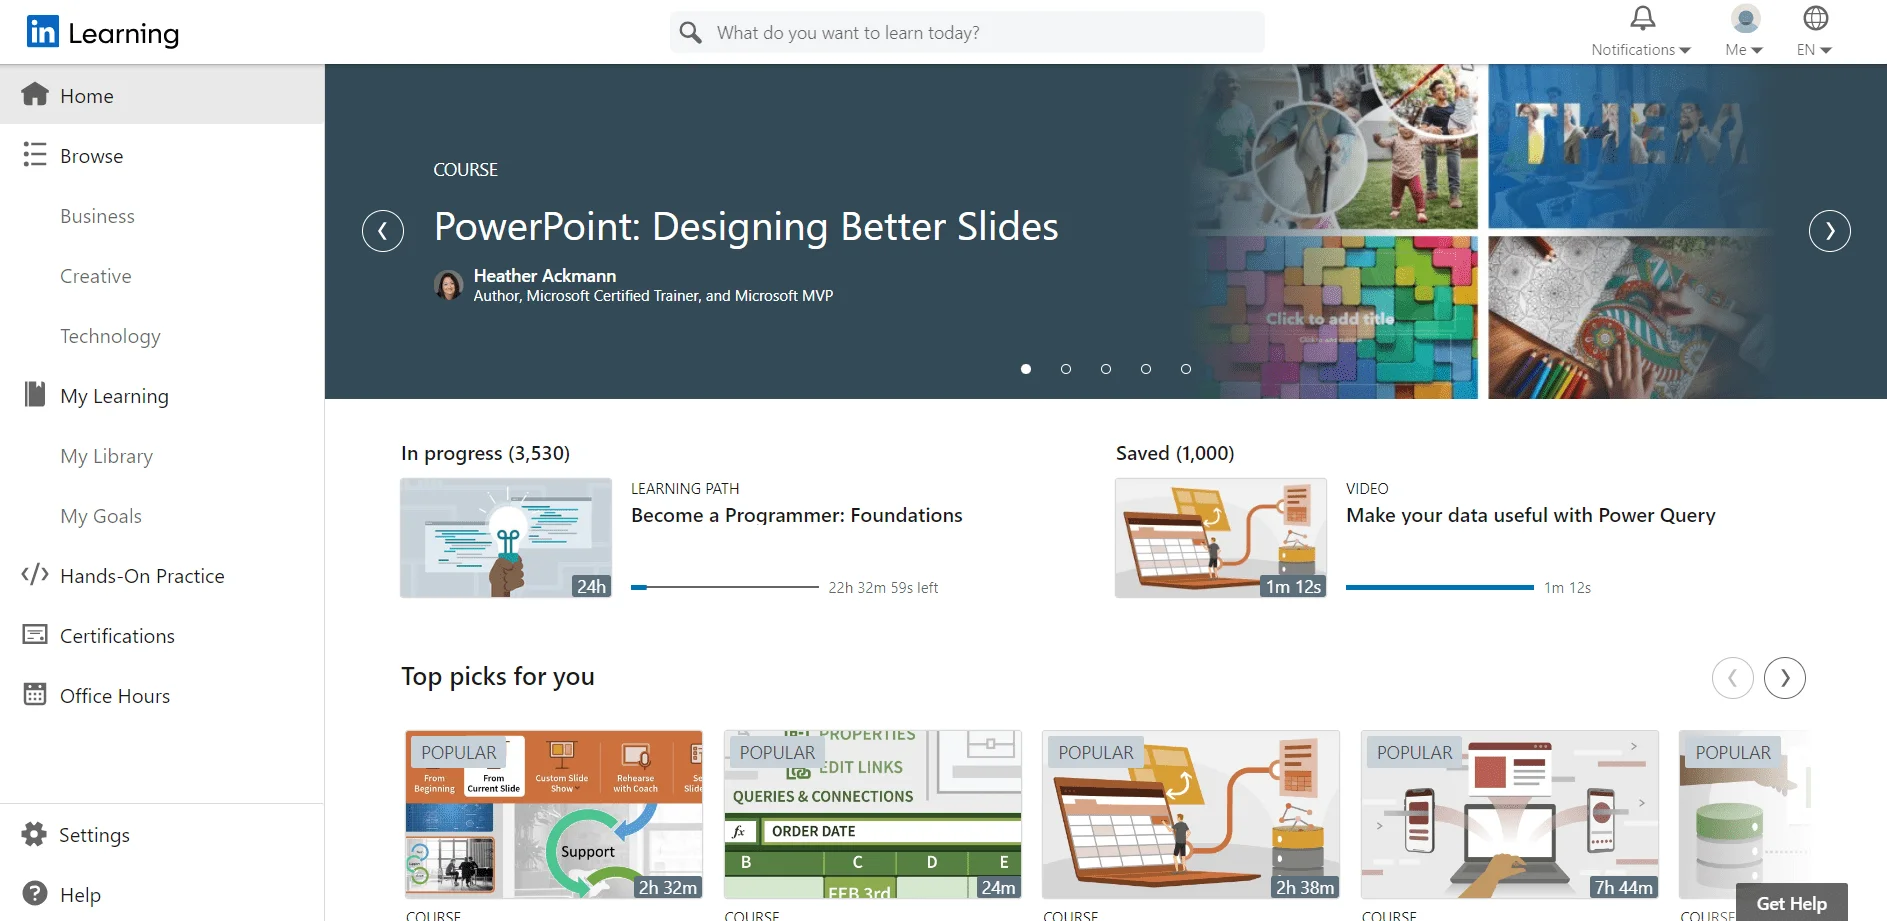Click the My Learning book icon
This screenshot has width=1887, height=921.
(35, 394)
